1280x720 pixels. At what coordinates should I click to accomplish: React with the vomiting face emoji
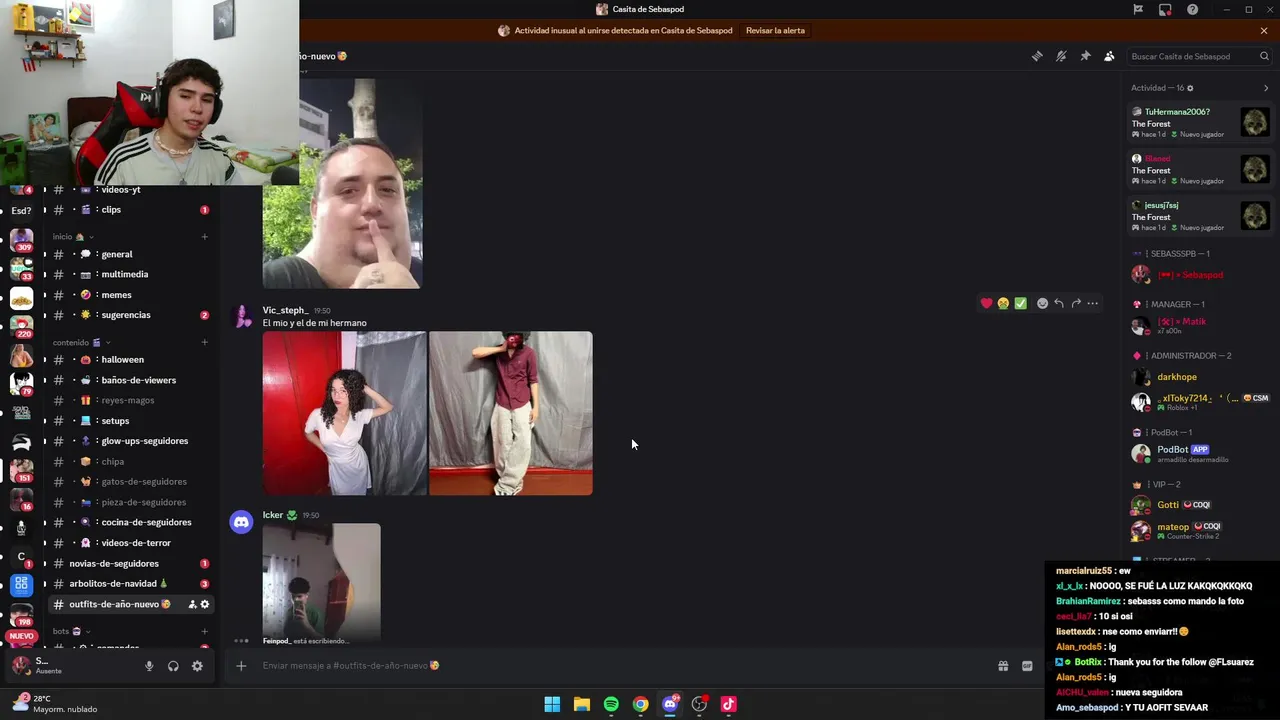point(1003,303)
